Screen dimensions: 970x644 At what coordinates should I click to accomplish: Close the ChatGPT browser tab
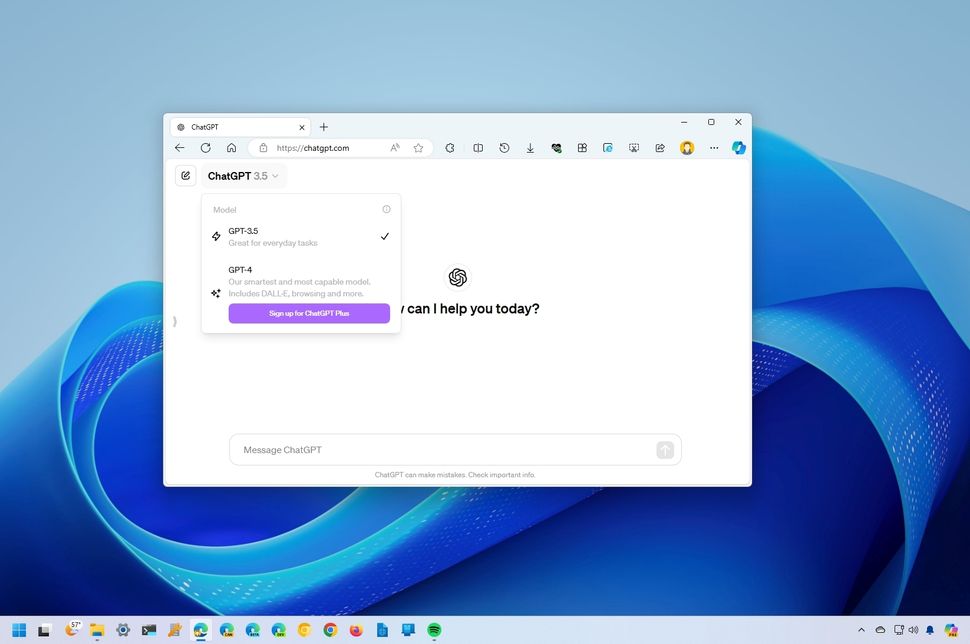(302, 127)
